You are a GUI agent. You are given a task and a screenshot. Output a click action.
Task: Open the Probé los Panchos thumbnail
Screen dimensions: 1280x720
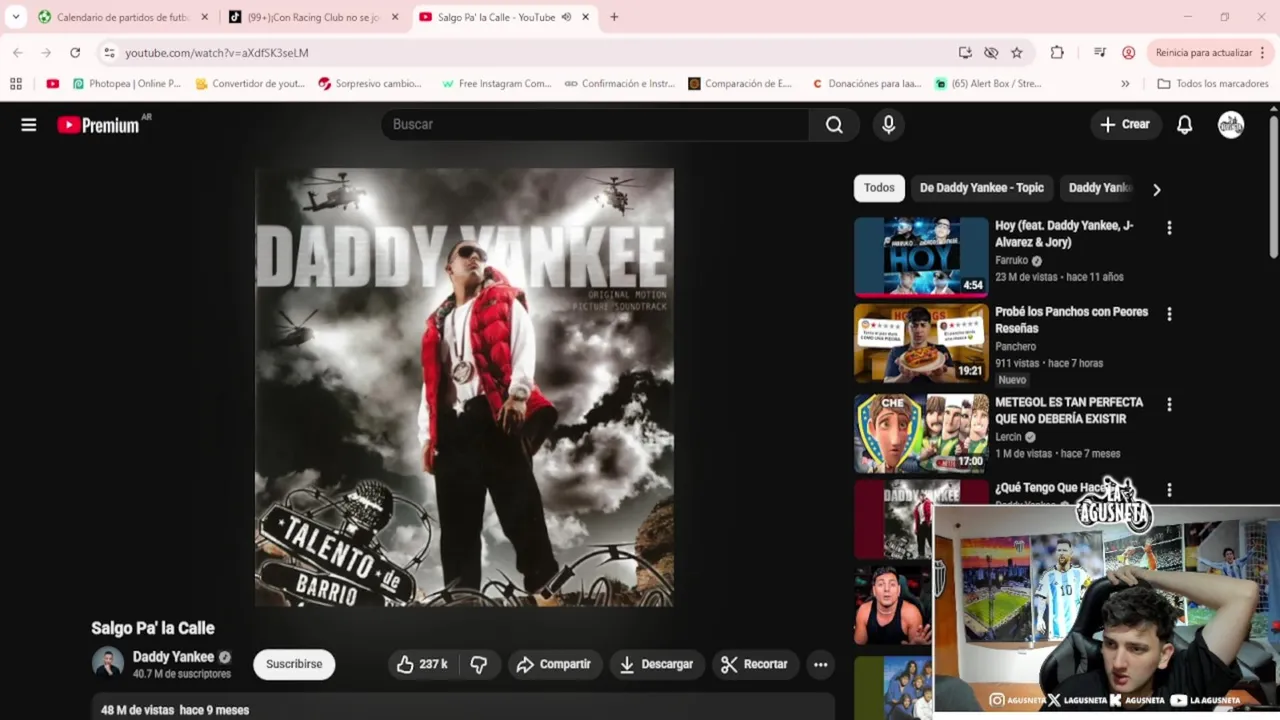(x=921, y=343)
